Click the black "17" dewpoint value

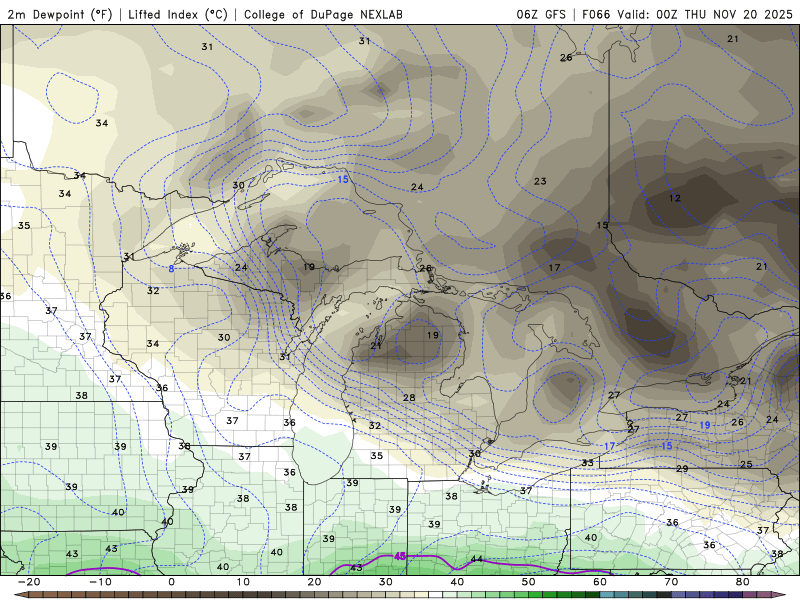(x=555, y=267)
